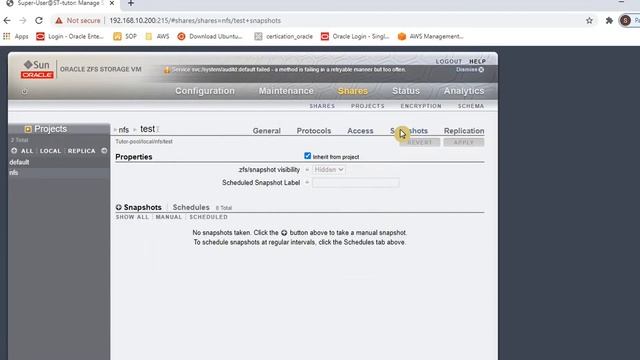Viewport: 640px width, 360px height.
Task: Open the certication_oracle bookmark
Action: pos(284,36)
